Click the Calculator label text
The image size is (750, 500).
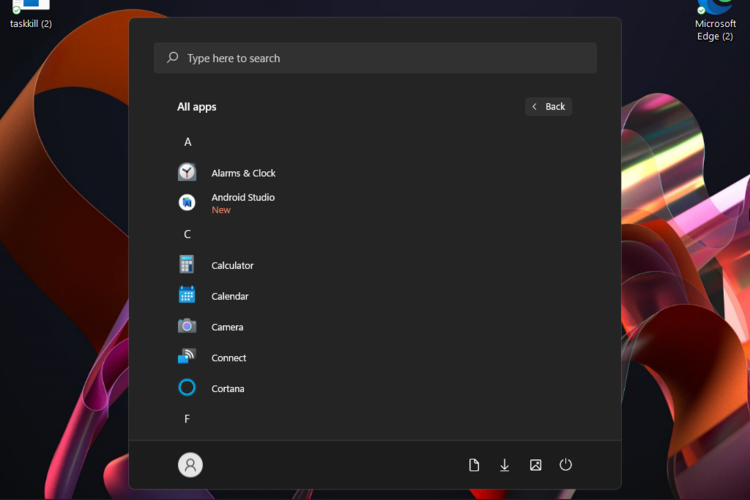(232, 266)
